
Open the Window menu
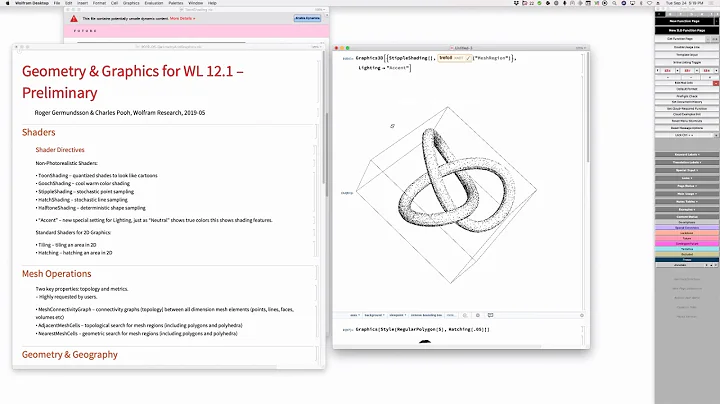[x=196, y=3]
